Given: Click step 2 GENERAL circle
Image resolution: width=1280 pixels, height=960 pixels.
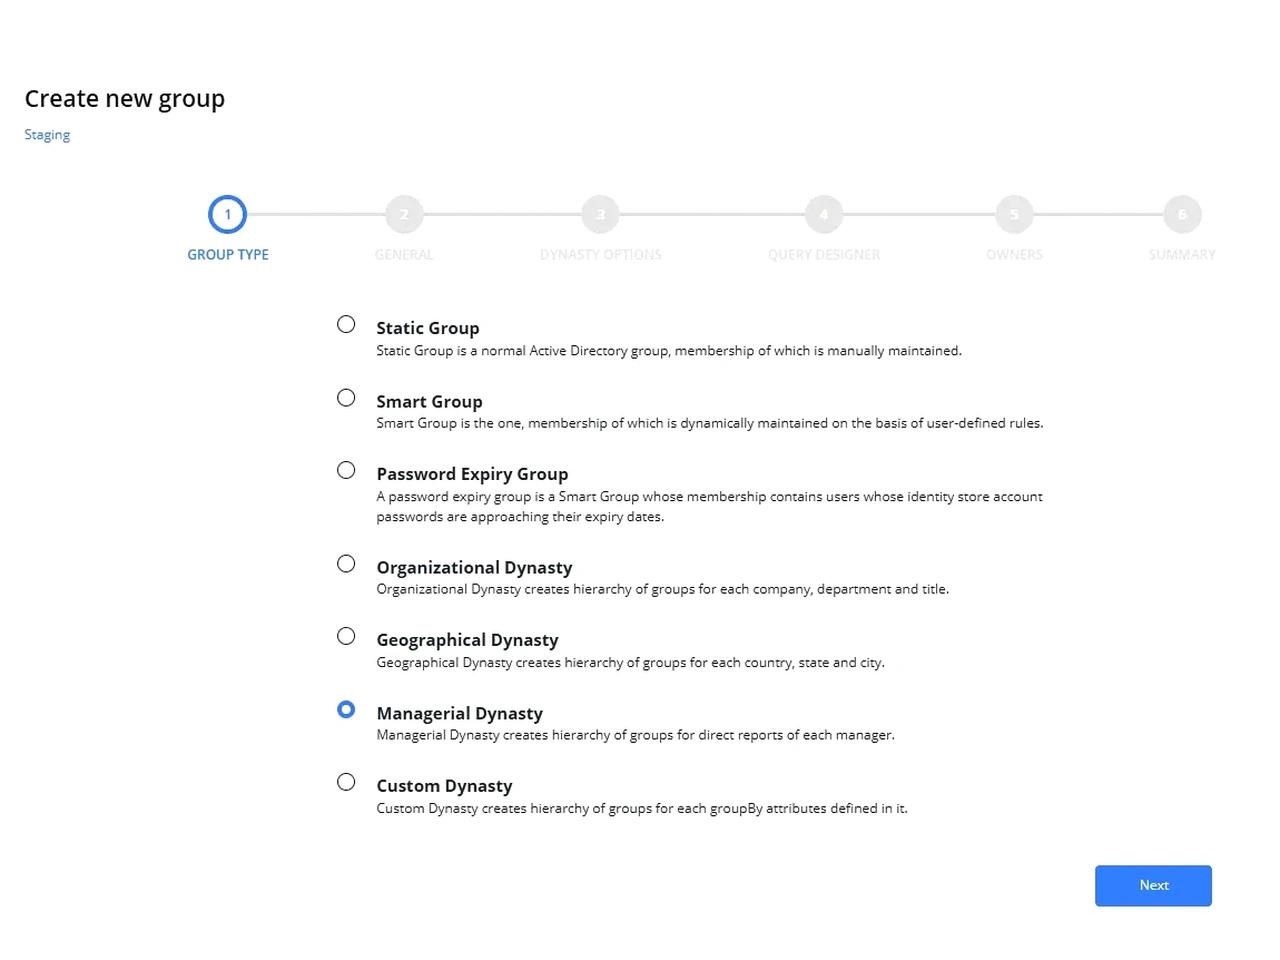Looking at the screenshot, I should tap(404, 213).
